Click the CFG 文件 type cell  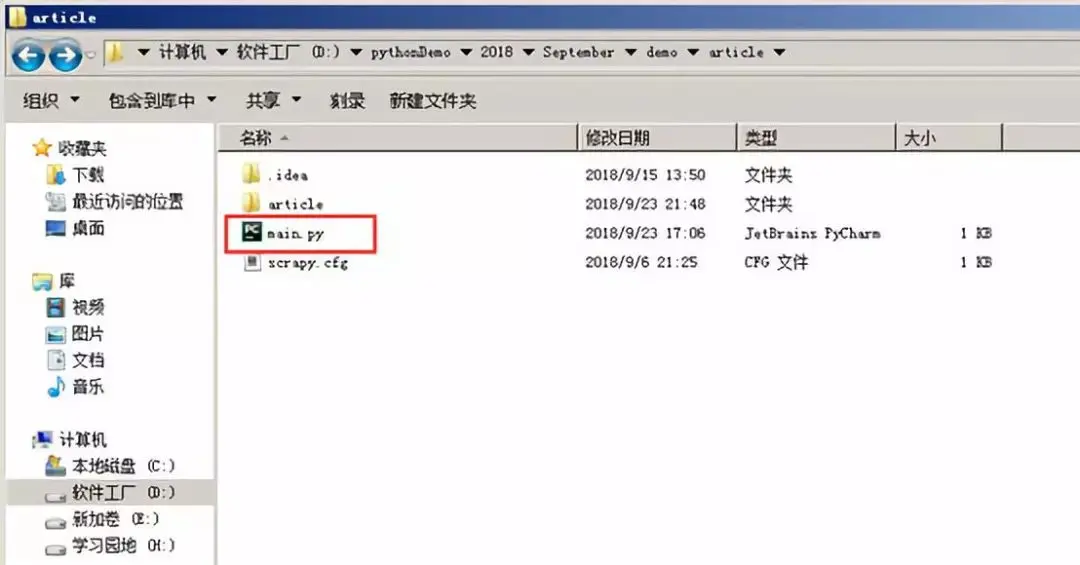coord(776,263)
